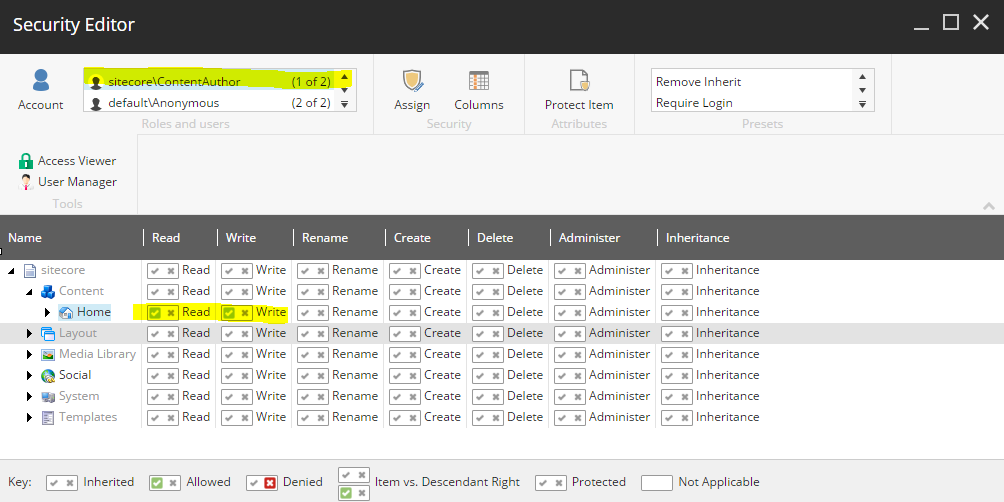This screenshot has width=1004, height=502.
Task: Click the Delete column header
Action: tap(495, 238)
